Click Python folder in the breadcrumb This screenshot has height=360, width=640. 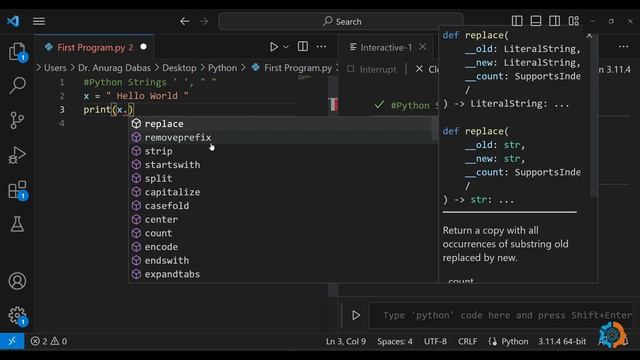pos(222,68)
